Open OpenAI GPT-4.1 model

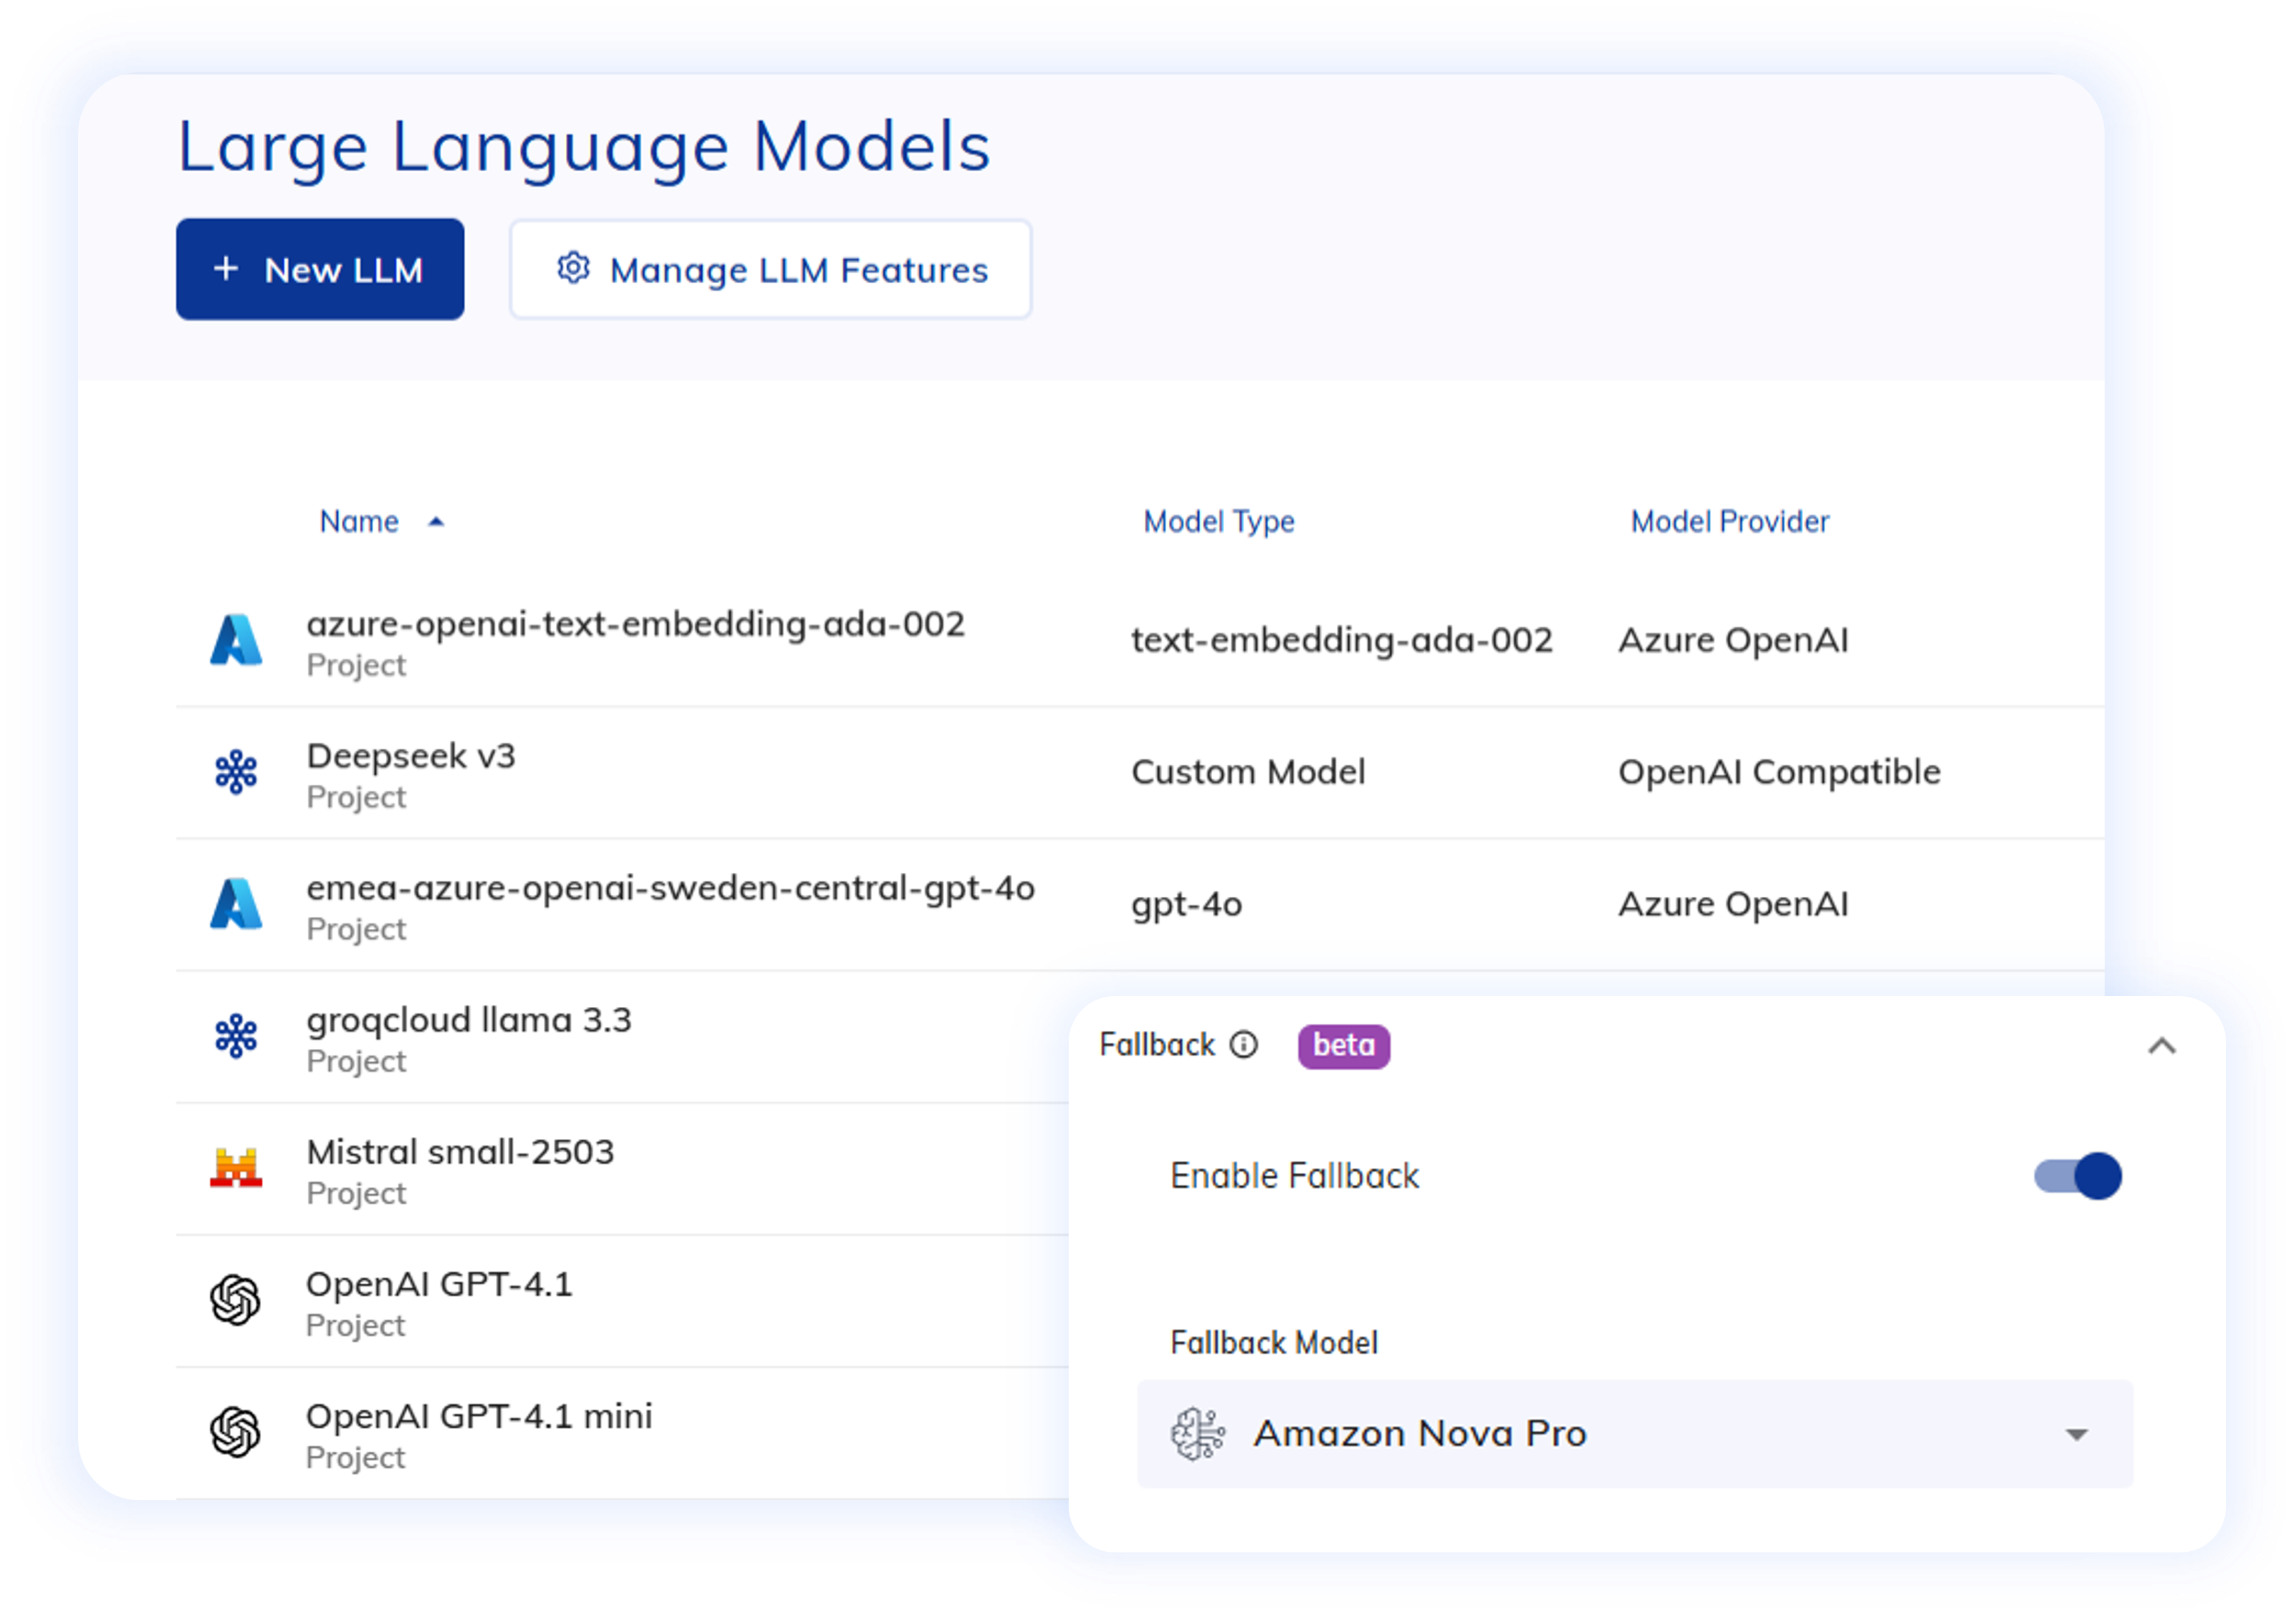tap(439, 1285)
